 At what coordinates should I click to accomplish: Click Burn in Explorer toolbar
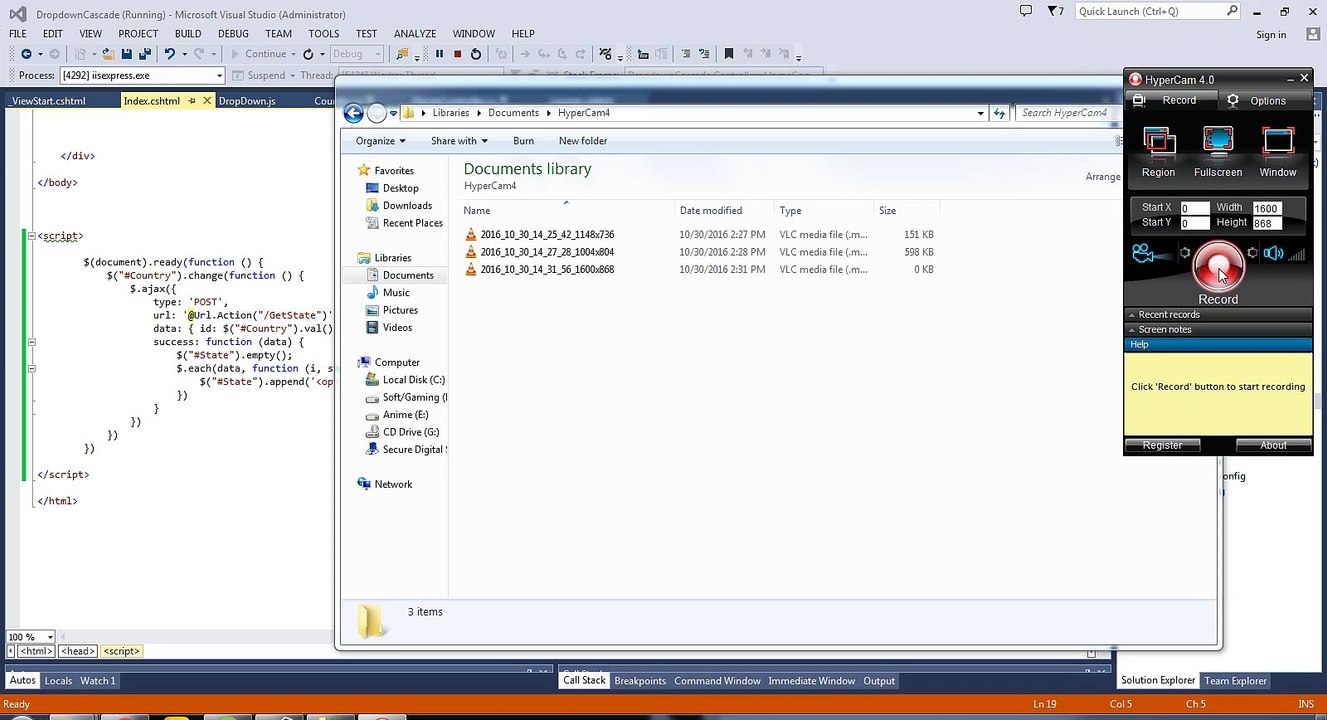tap(523, 141)
